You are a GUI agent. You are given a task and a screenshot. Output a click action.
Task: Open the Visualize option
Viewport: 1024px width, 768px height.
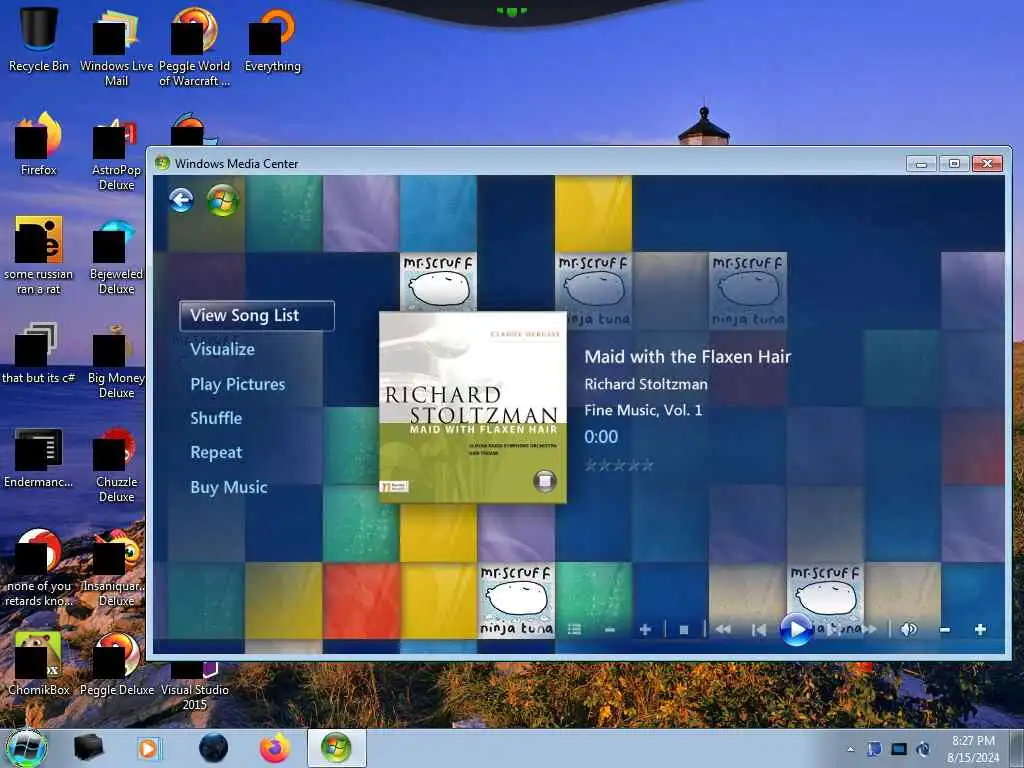[x=223, y=349]
